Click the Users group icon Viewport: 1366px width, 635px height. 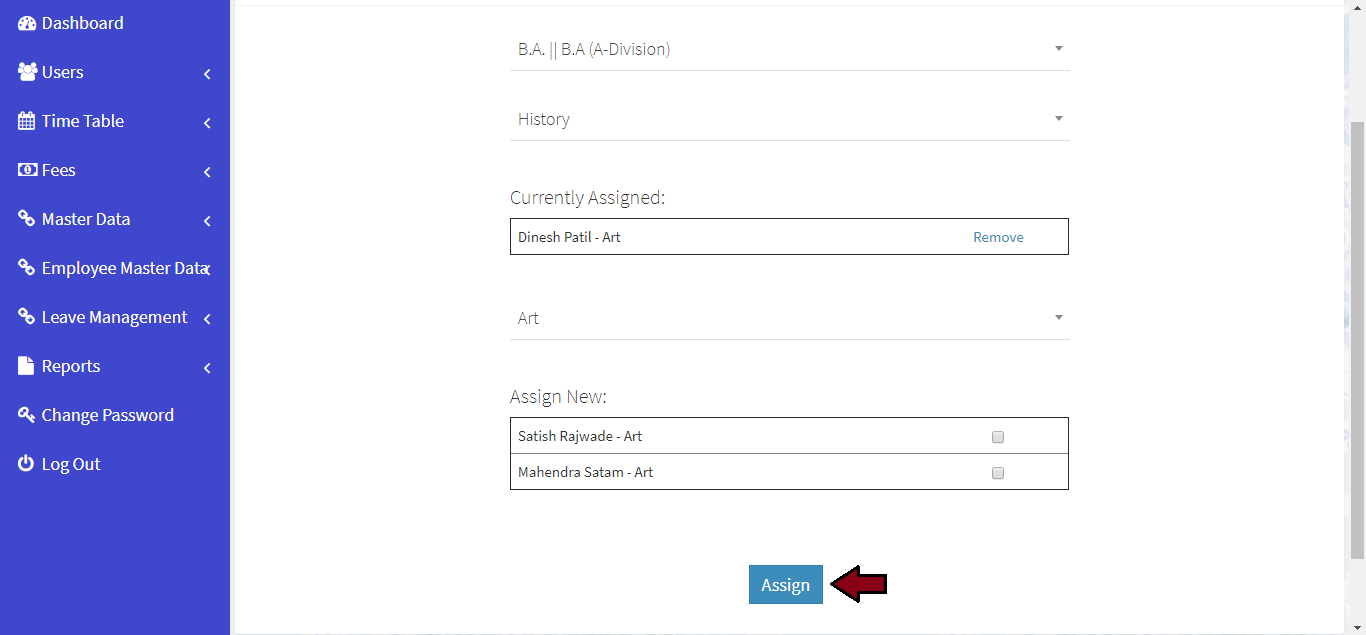pyautogui.click(x=27, y=72)
